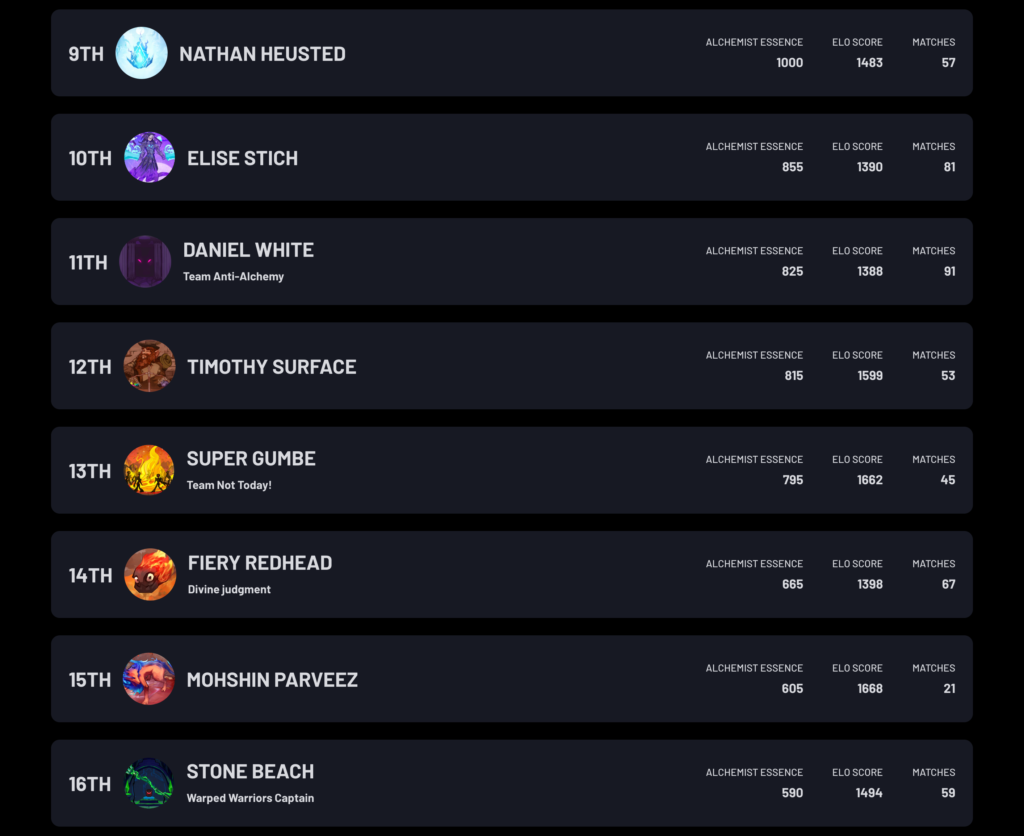
Task: Click Fiery Redhead's flaming creature avatar
Action: pyautogui.click(x=150, y=574)
